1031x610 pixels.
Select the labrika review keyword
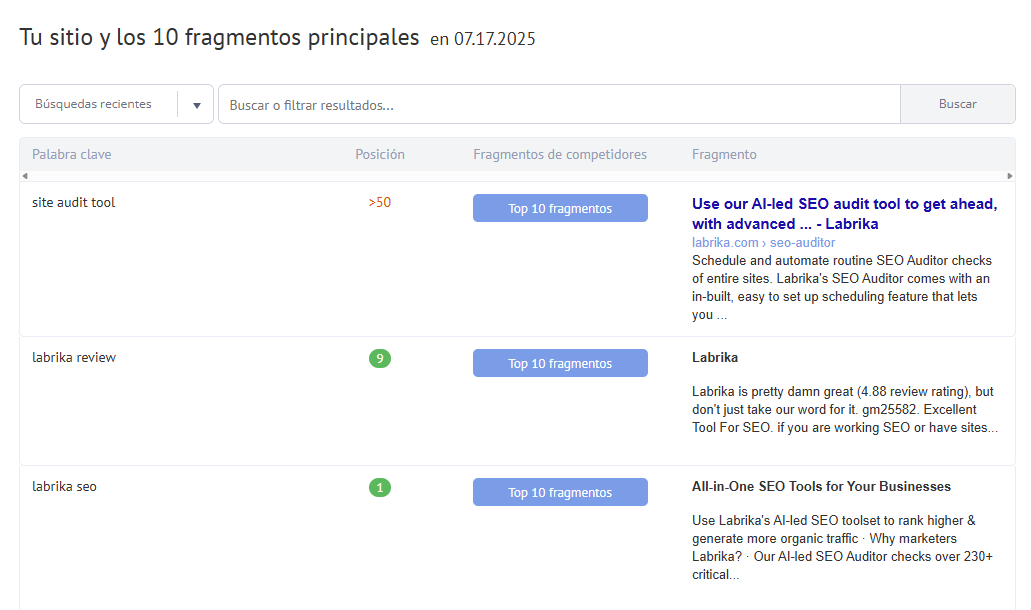coord(74,358)
